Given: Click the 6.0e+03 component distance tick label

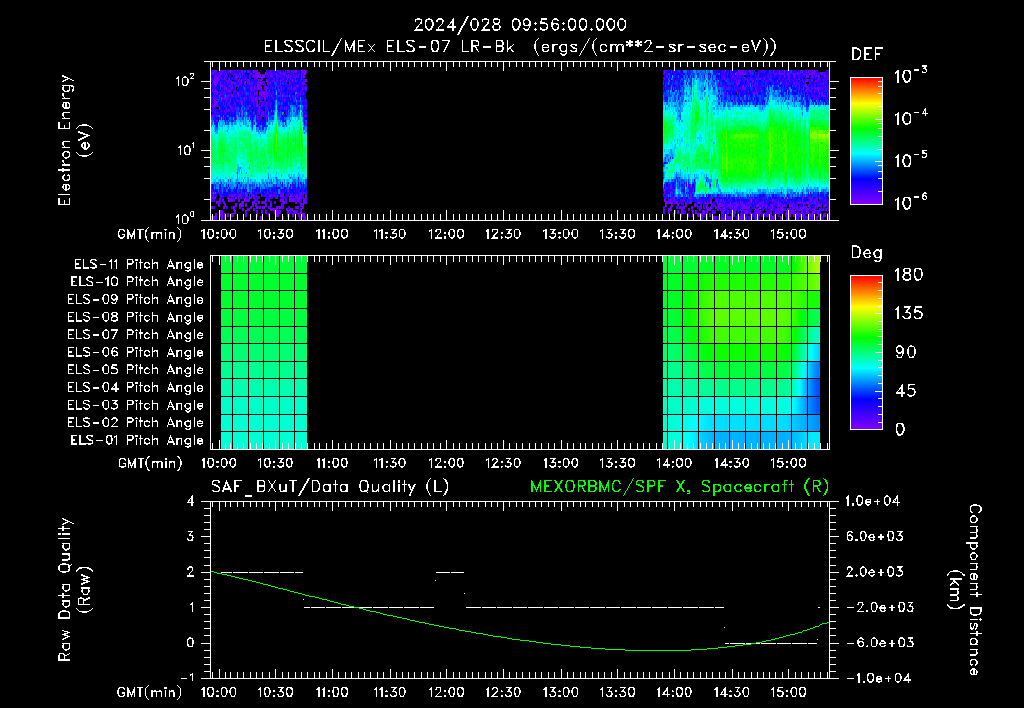Looking at the screenshot, I should (x=875, y=536).
